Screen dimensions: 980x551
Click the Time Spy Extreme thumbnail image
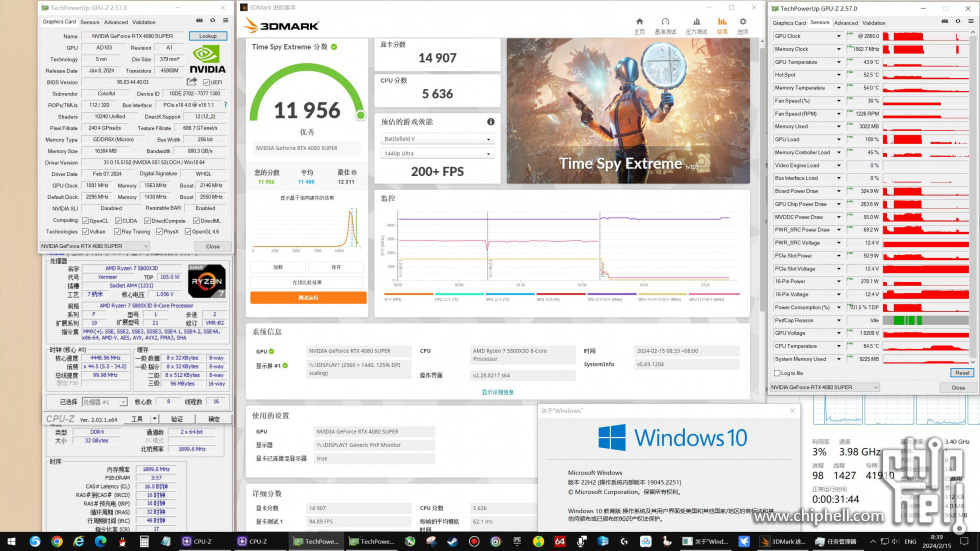628,111
